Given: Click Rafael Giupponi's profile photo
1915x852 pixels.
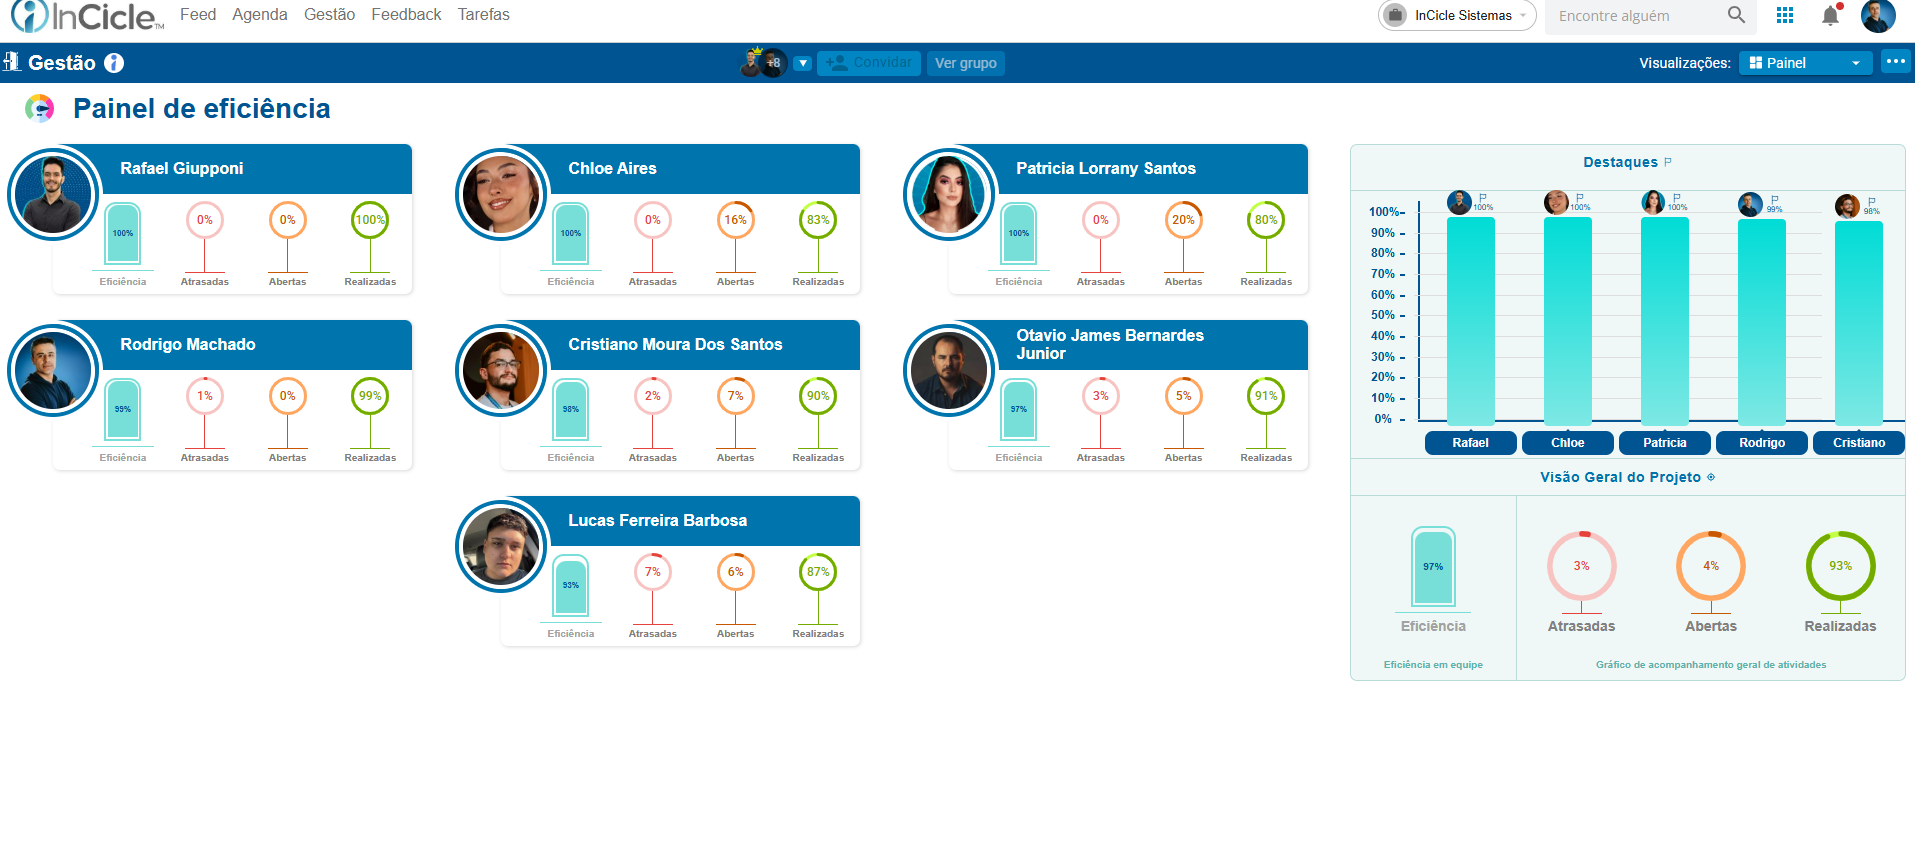Looking at the screenshot, I should pyautogui.click(x=54, y=195).
